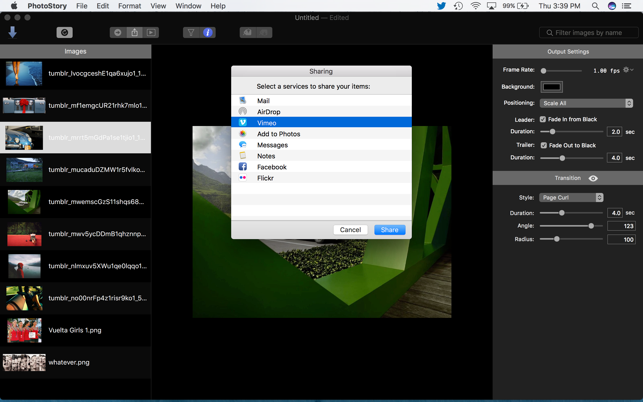Click the Filter images by name field
This screenshot has width=643, height=402.
588,33
